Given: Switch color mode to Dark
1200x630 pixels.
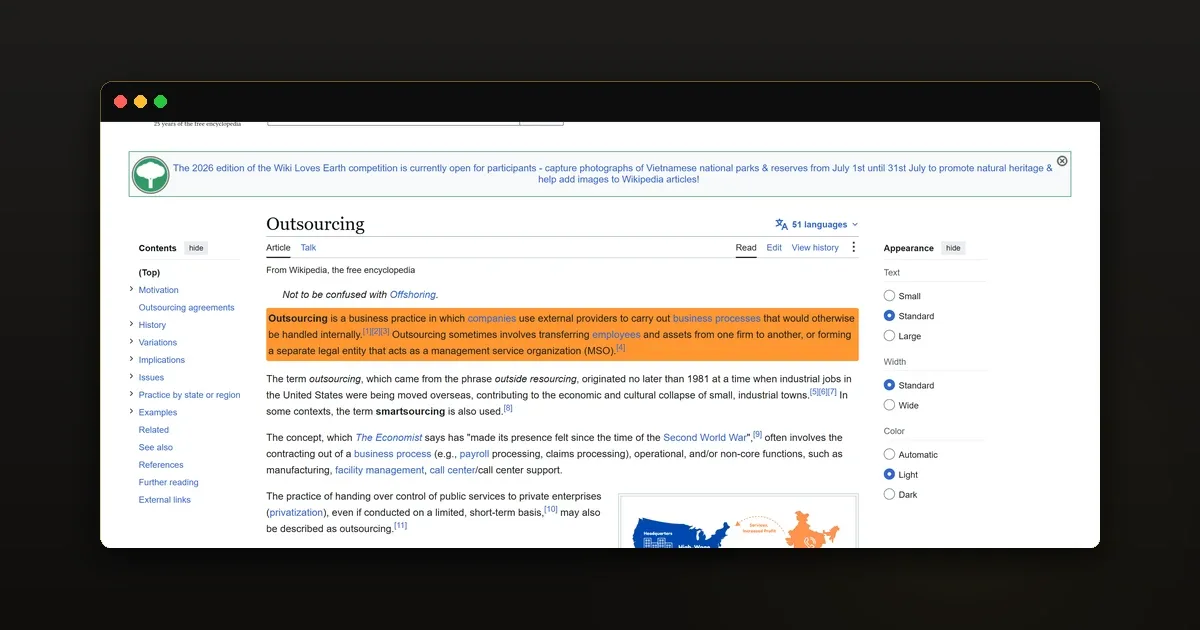Looking at the screenshot, I should (889, 494).
